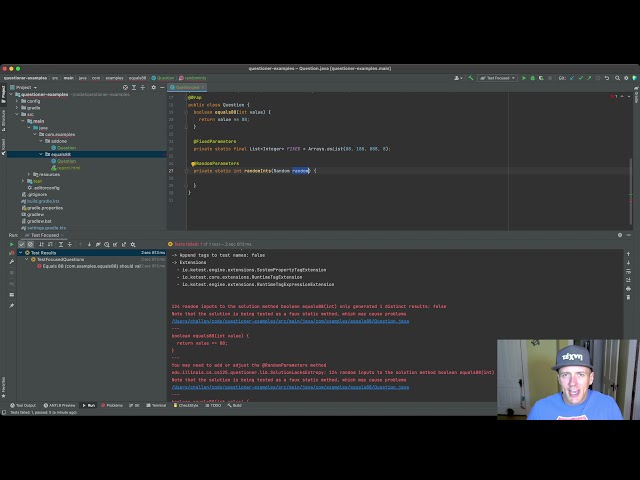Hide the Project tool window
This screenshot has width=640, height=480.
[162, 87]
